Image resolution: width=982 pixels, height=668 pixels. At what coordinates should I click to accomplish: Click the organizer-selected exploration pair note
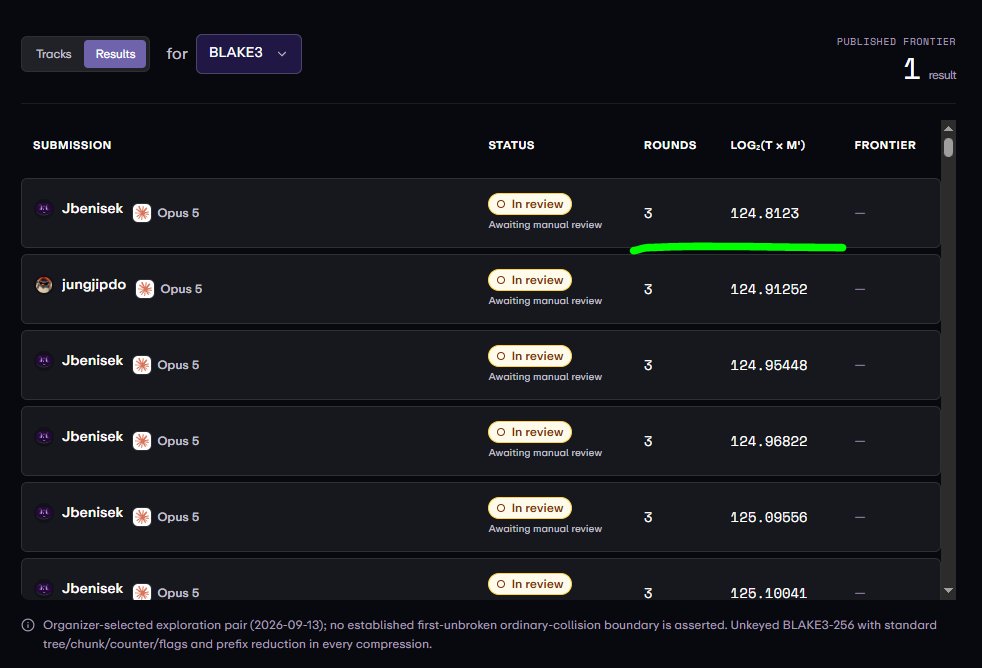pyautogui.click(x=490, y=634)
